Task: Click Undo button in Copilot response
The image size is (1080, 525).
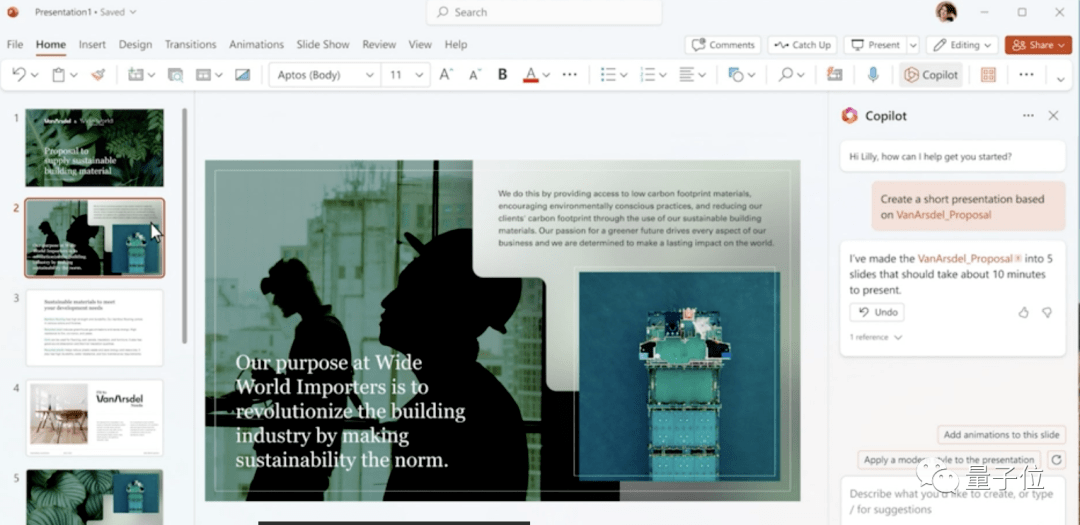Action: click(877, 312)
